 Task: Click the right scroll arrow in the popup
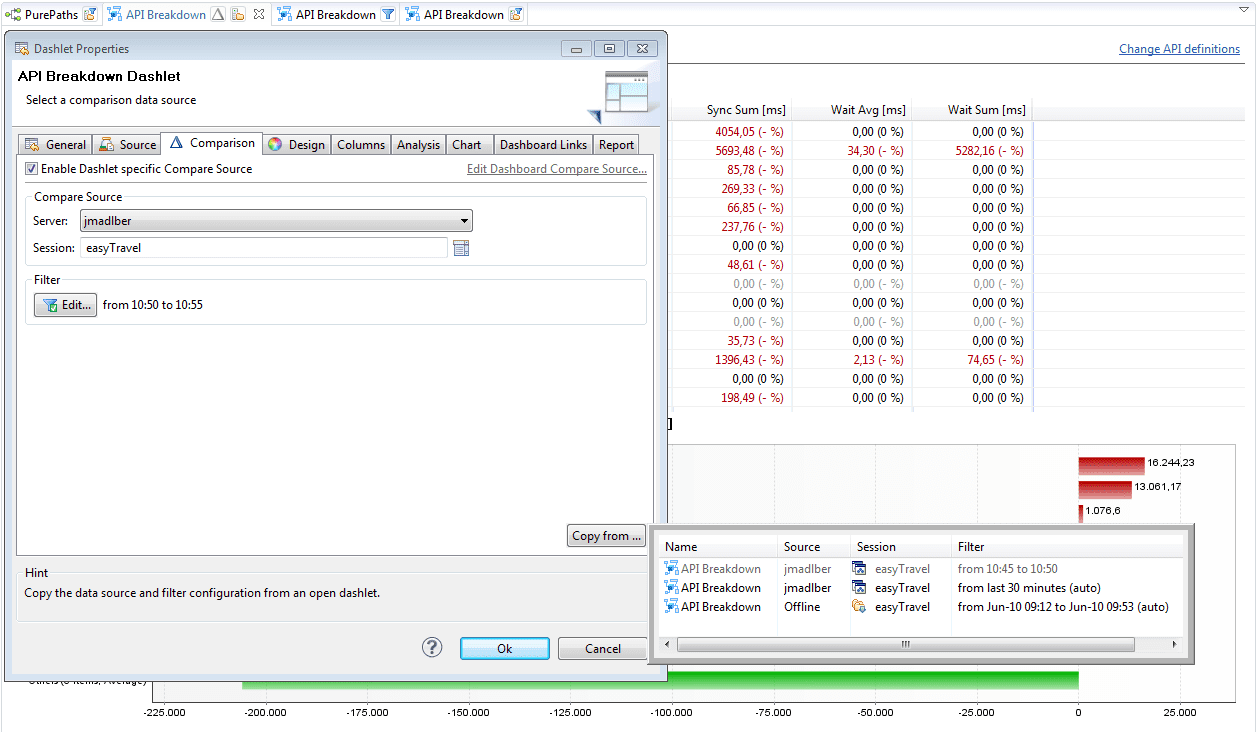tap(1175, 644)
